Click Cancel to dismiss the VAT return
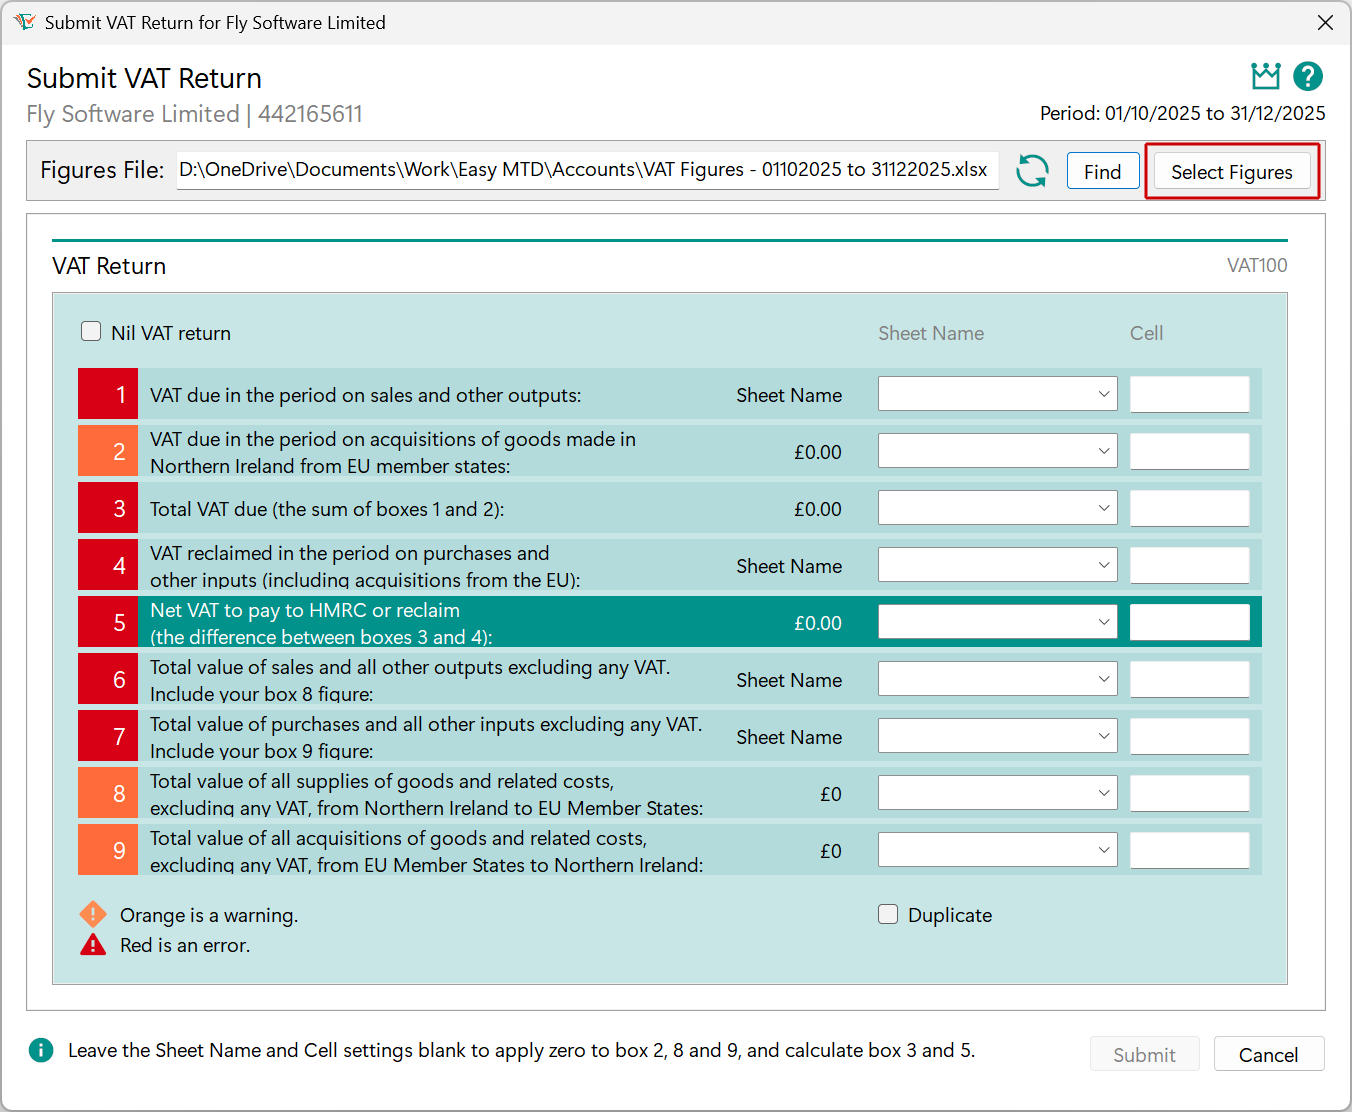The image size is (1352, 1112). (1268, 1054)
